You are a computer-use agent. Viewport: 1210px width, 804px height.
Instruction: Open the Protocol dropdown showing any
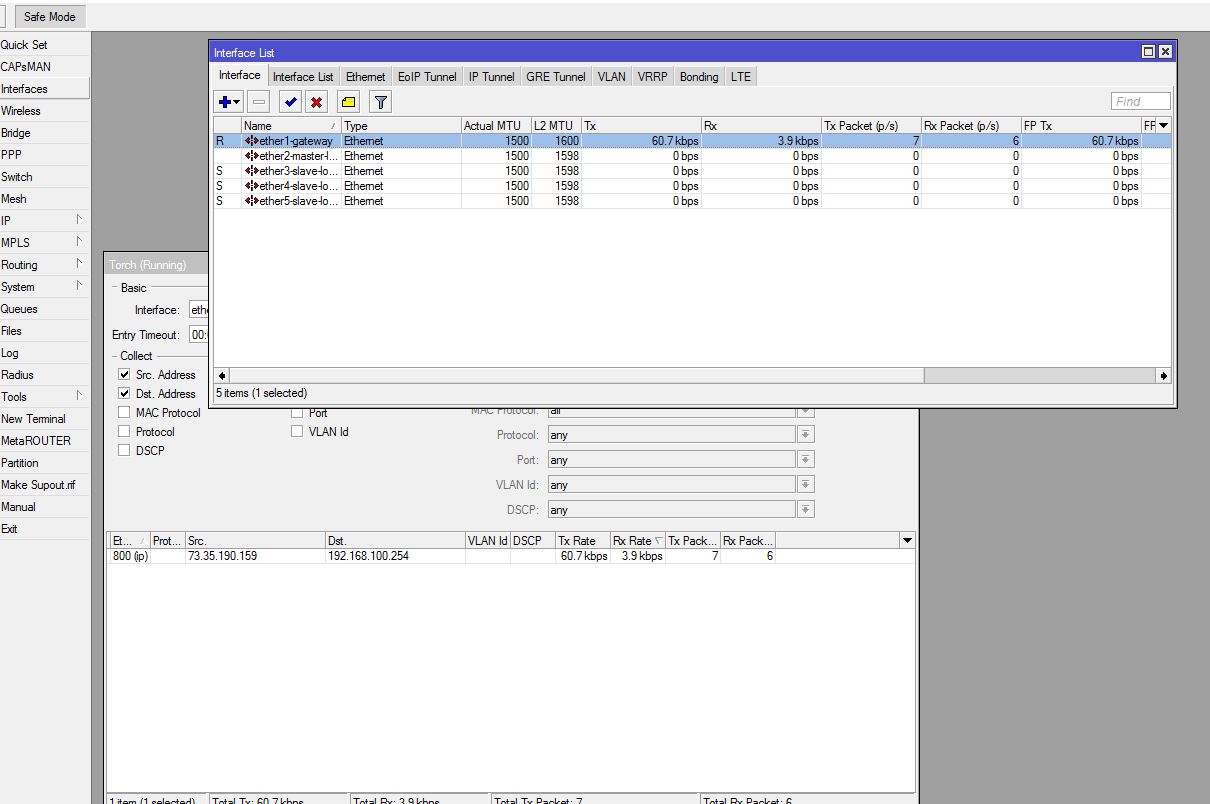(x=805, y=434)
